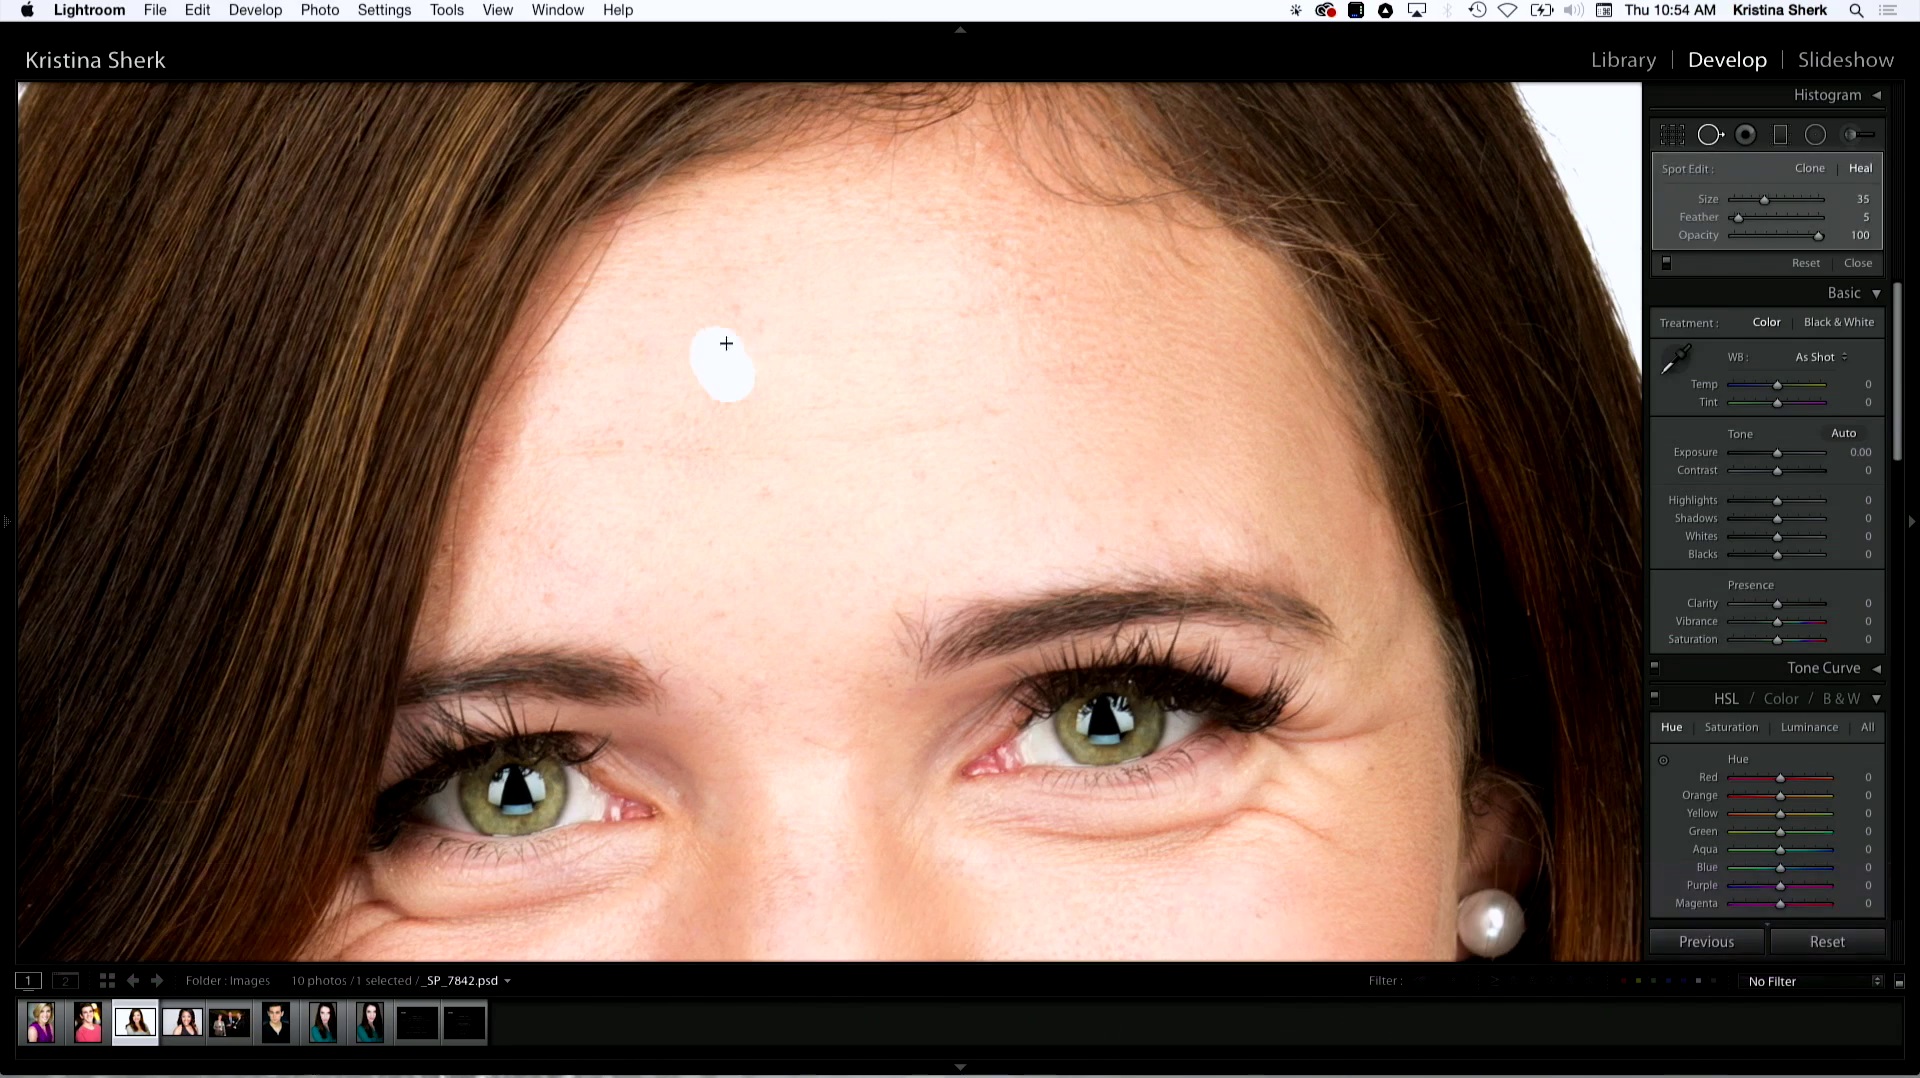
Task: Open the WB As Shot preset dropdown
Action: click(x=1821, y=357)
